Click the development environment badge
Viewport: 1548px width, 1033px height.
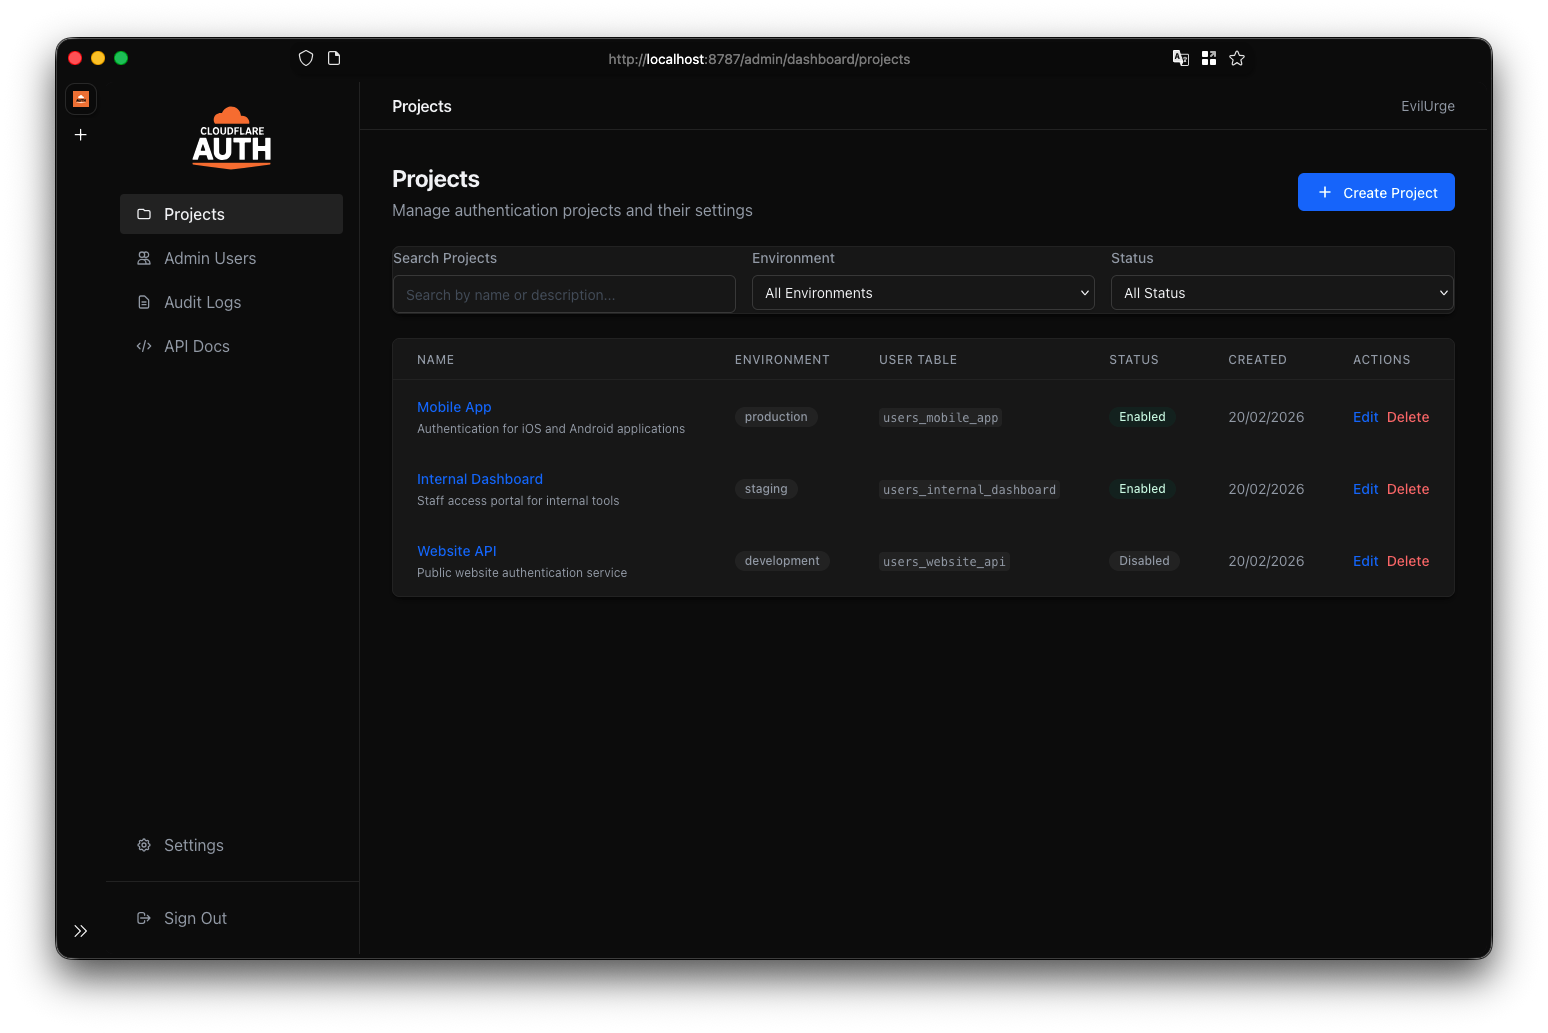(782, 561)
